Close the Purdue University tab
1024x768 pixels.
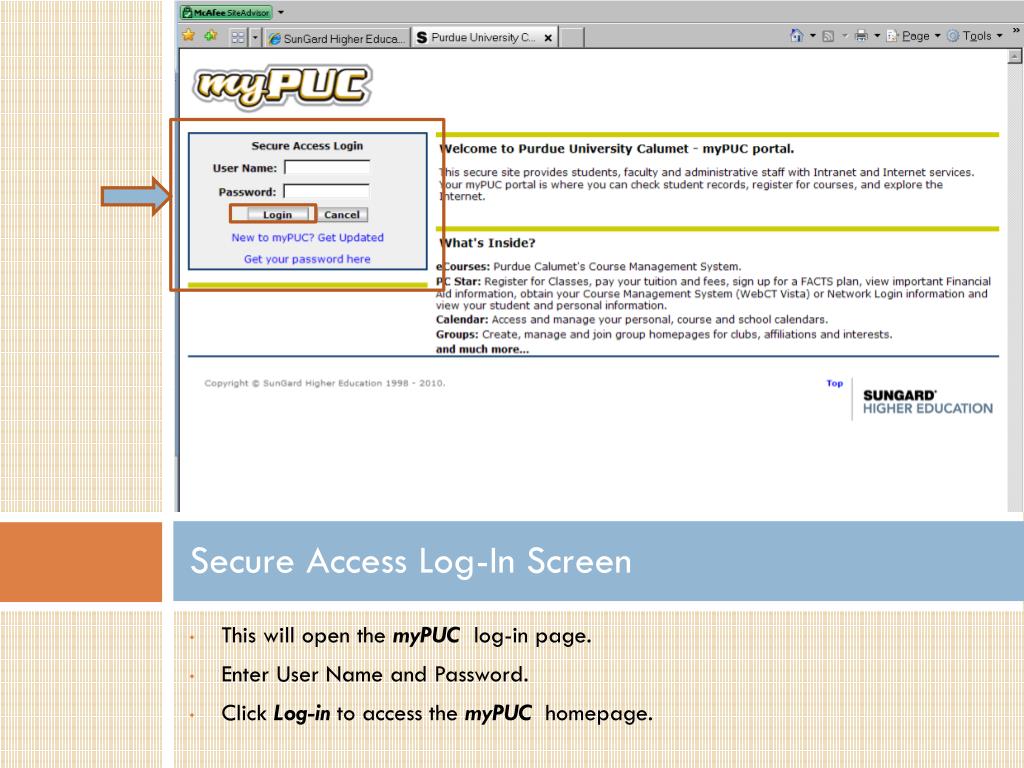click(x=548, y=38)
